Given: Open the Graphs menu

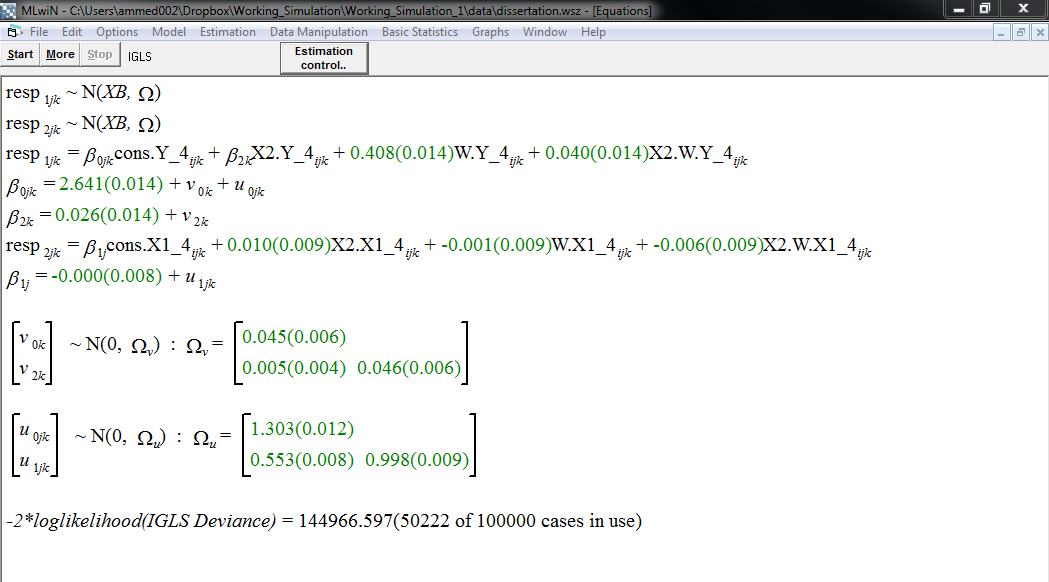Looking at the screenshot, I should pos(490,32).
